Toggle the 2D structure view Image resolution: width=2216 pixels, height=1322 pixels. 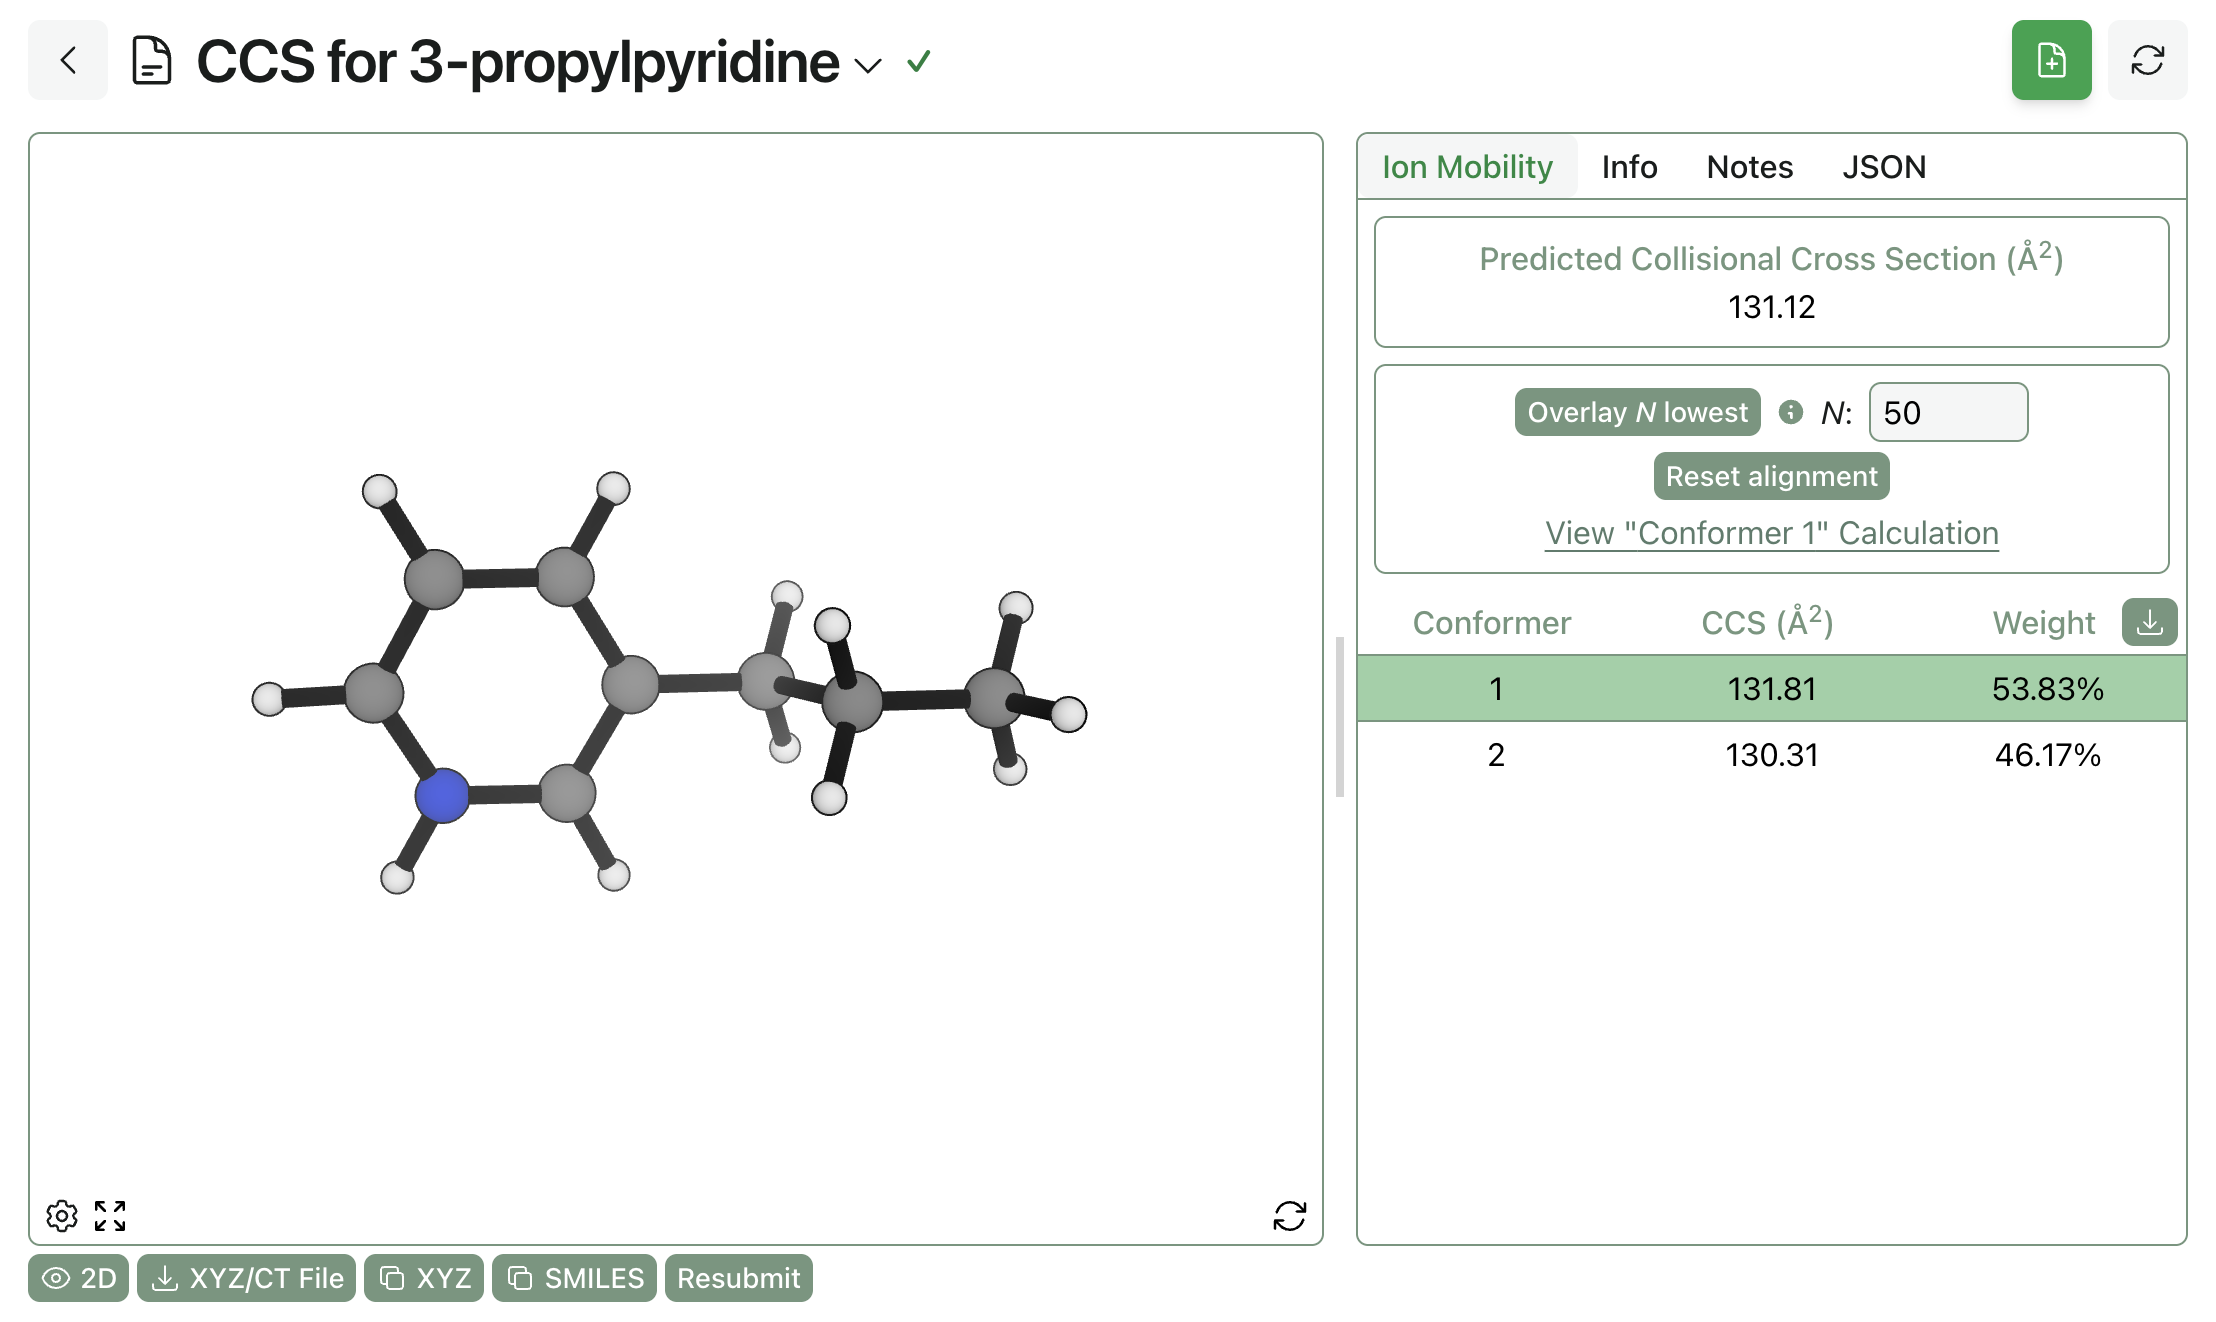pyautogui.click(x=79, y=1278)
